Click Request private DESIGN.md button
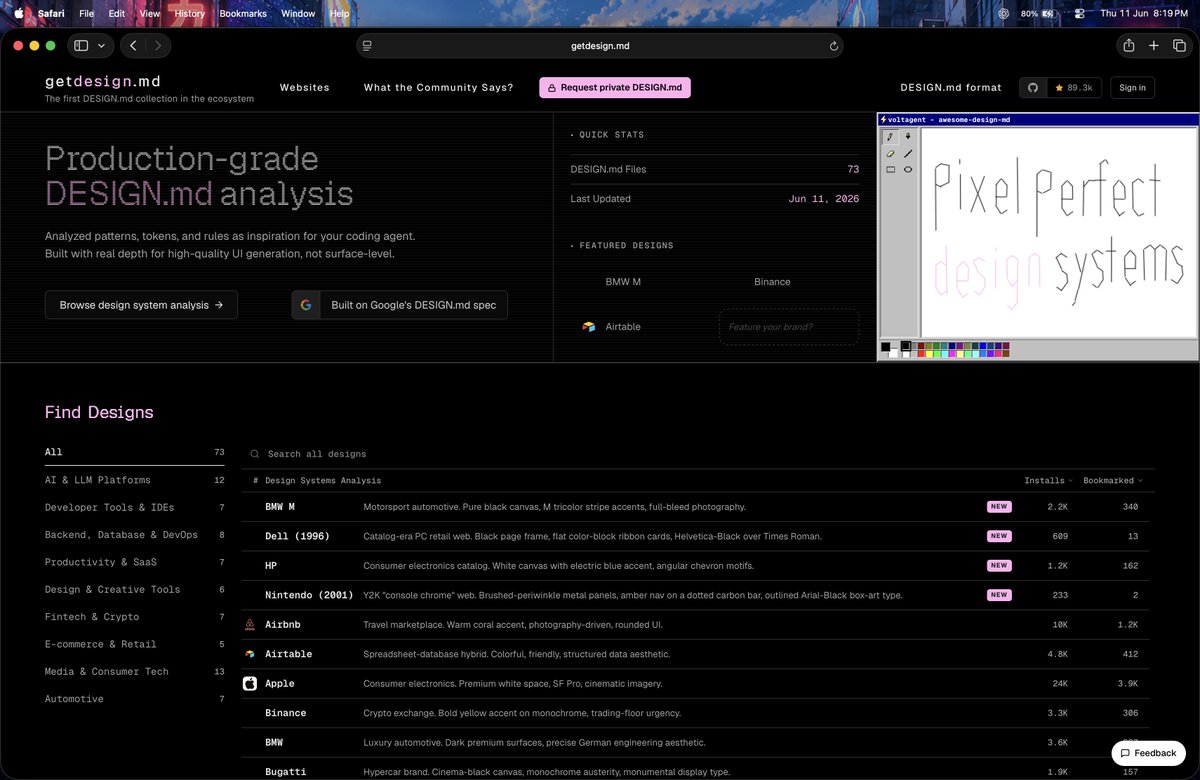 [x=615, y=88]
